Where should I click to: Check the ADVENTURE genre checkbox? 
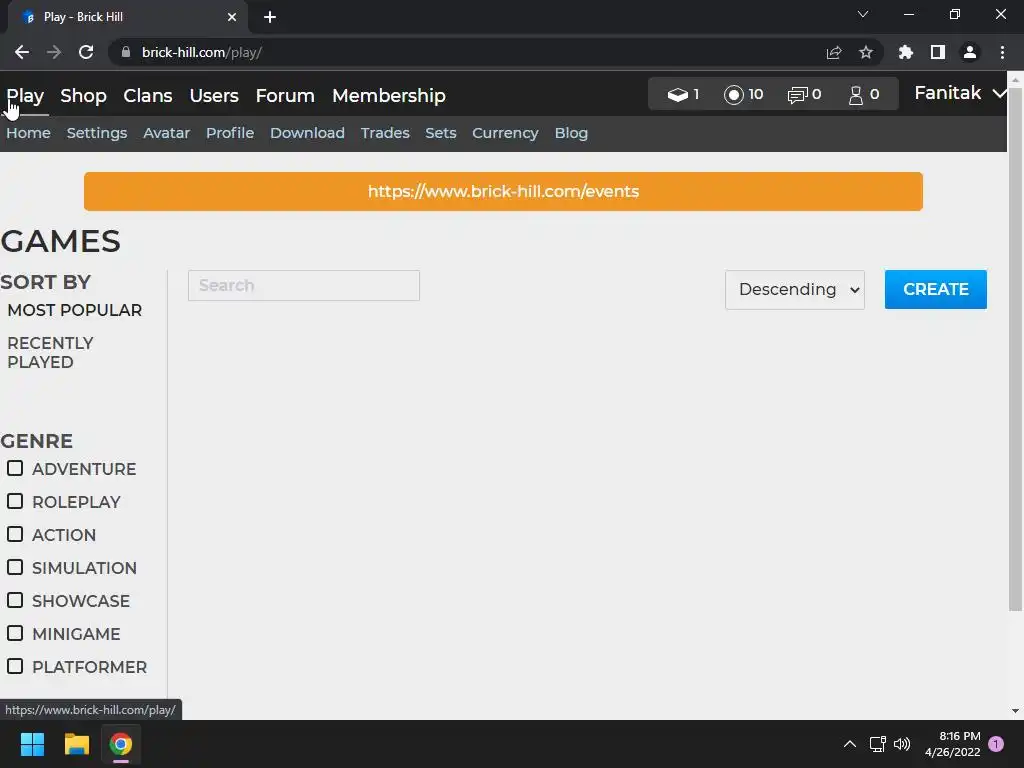(15, 468)
